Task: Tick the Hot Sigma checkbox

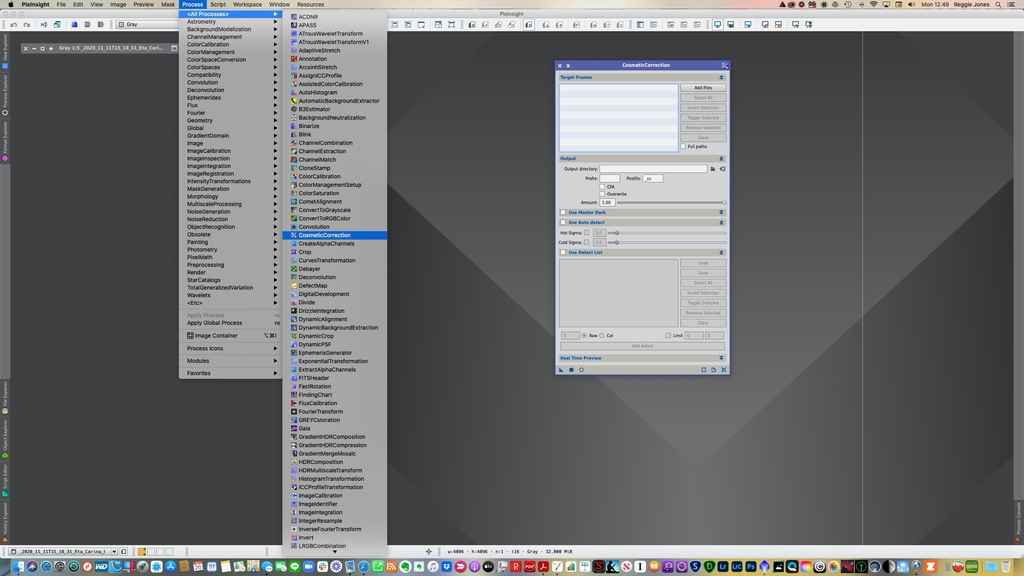Action: 586,232
